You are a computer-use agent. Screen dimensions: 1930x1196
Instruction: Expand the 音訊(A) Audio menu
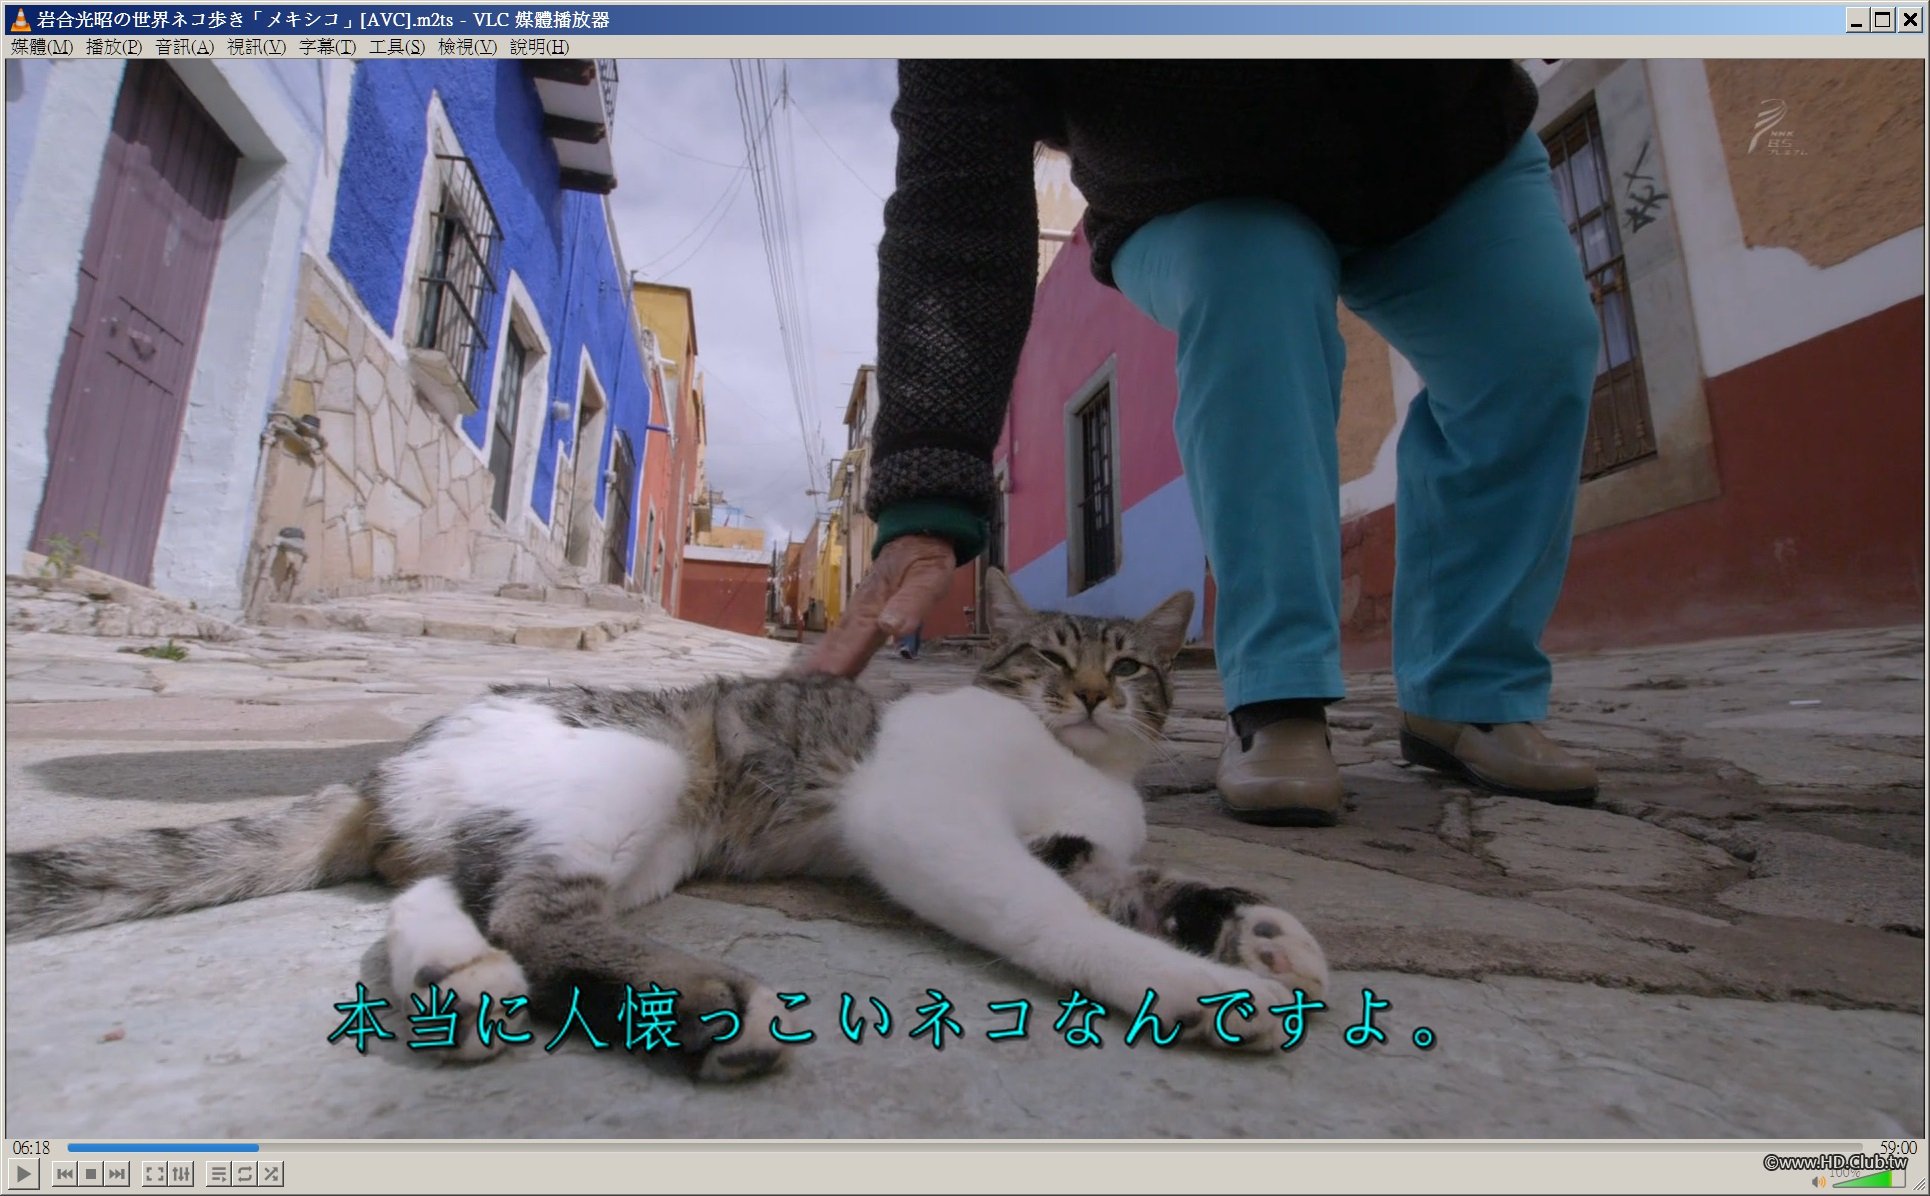click(x=184, y=47)
